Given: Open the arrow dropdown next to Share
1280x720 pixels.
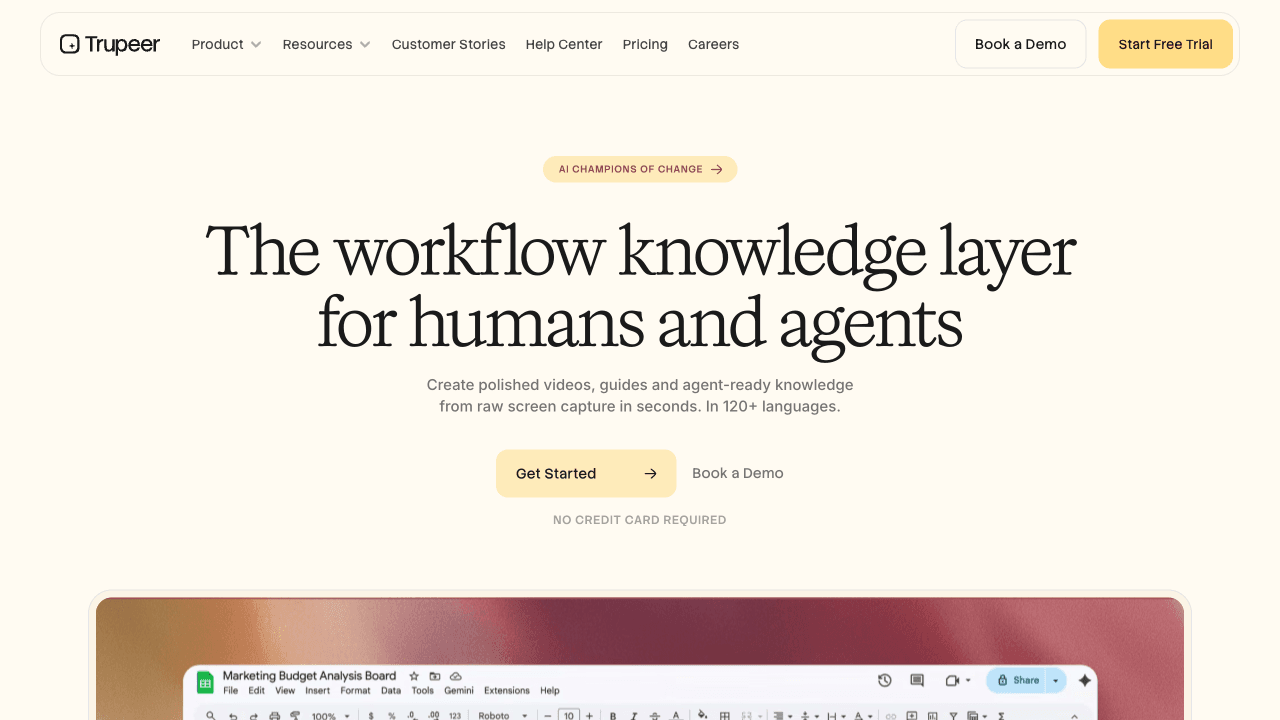Looking at the screenshot, I should click(1055, 680).
